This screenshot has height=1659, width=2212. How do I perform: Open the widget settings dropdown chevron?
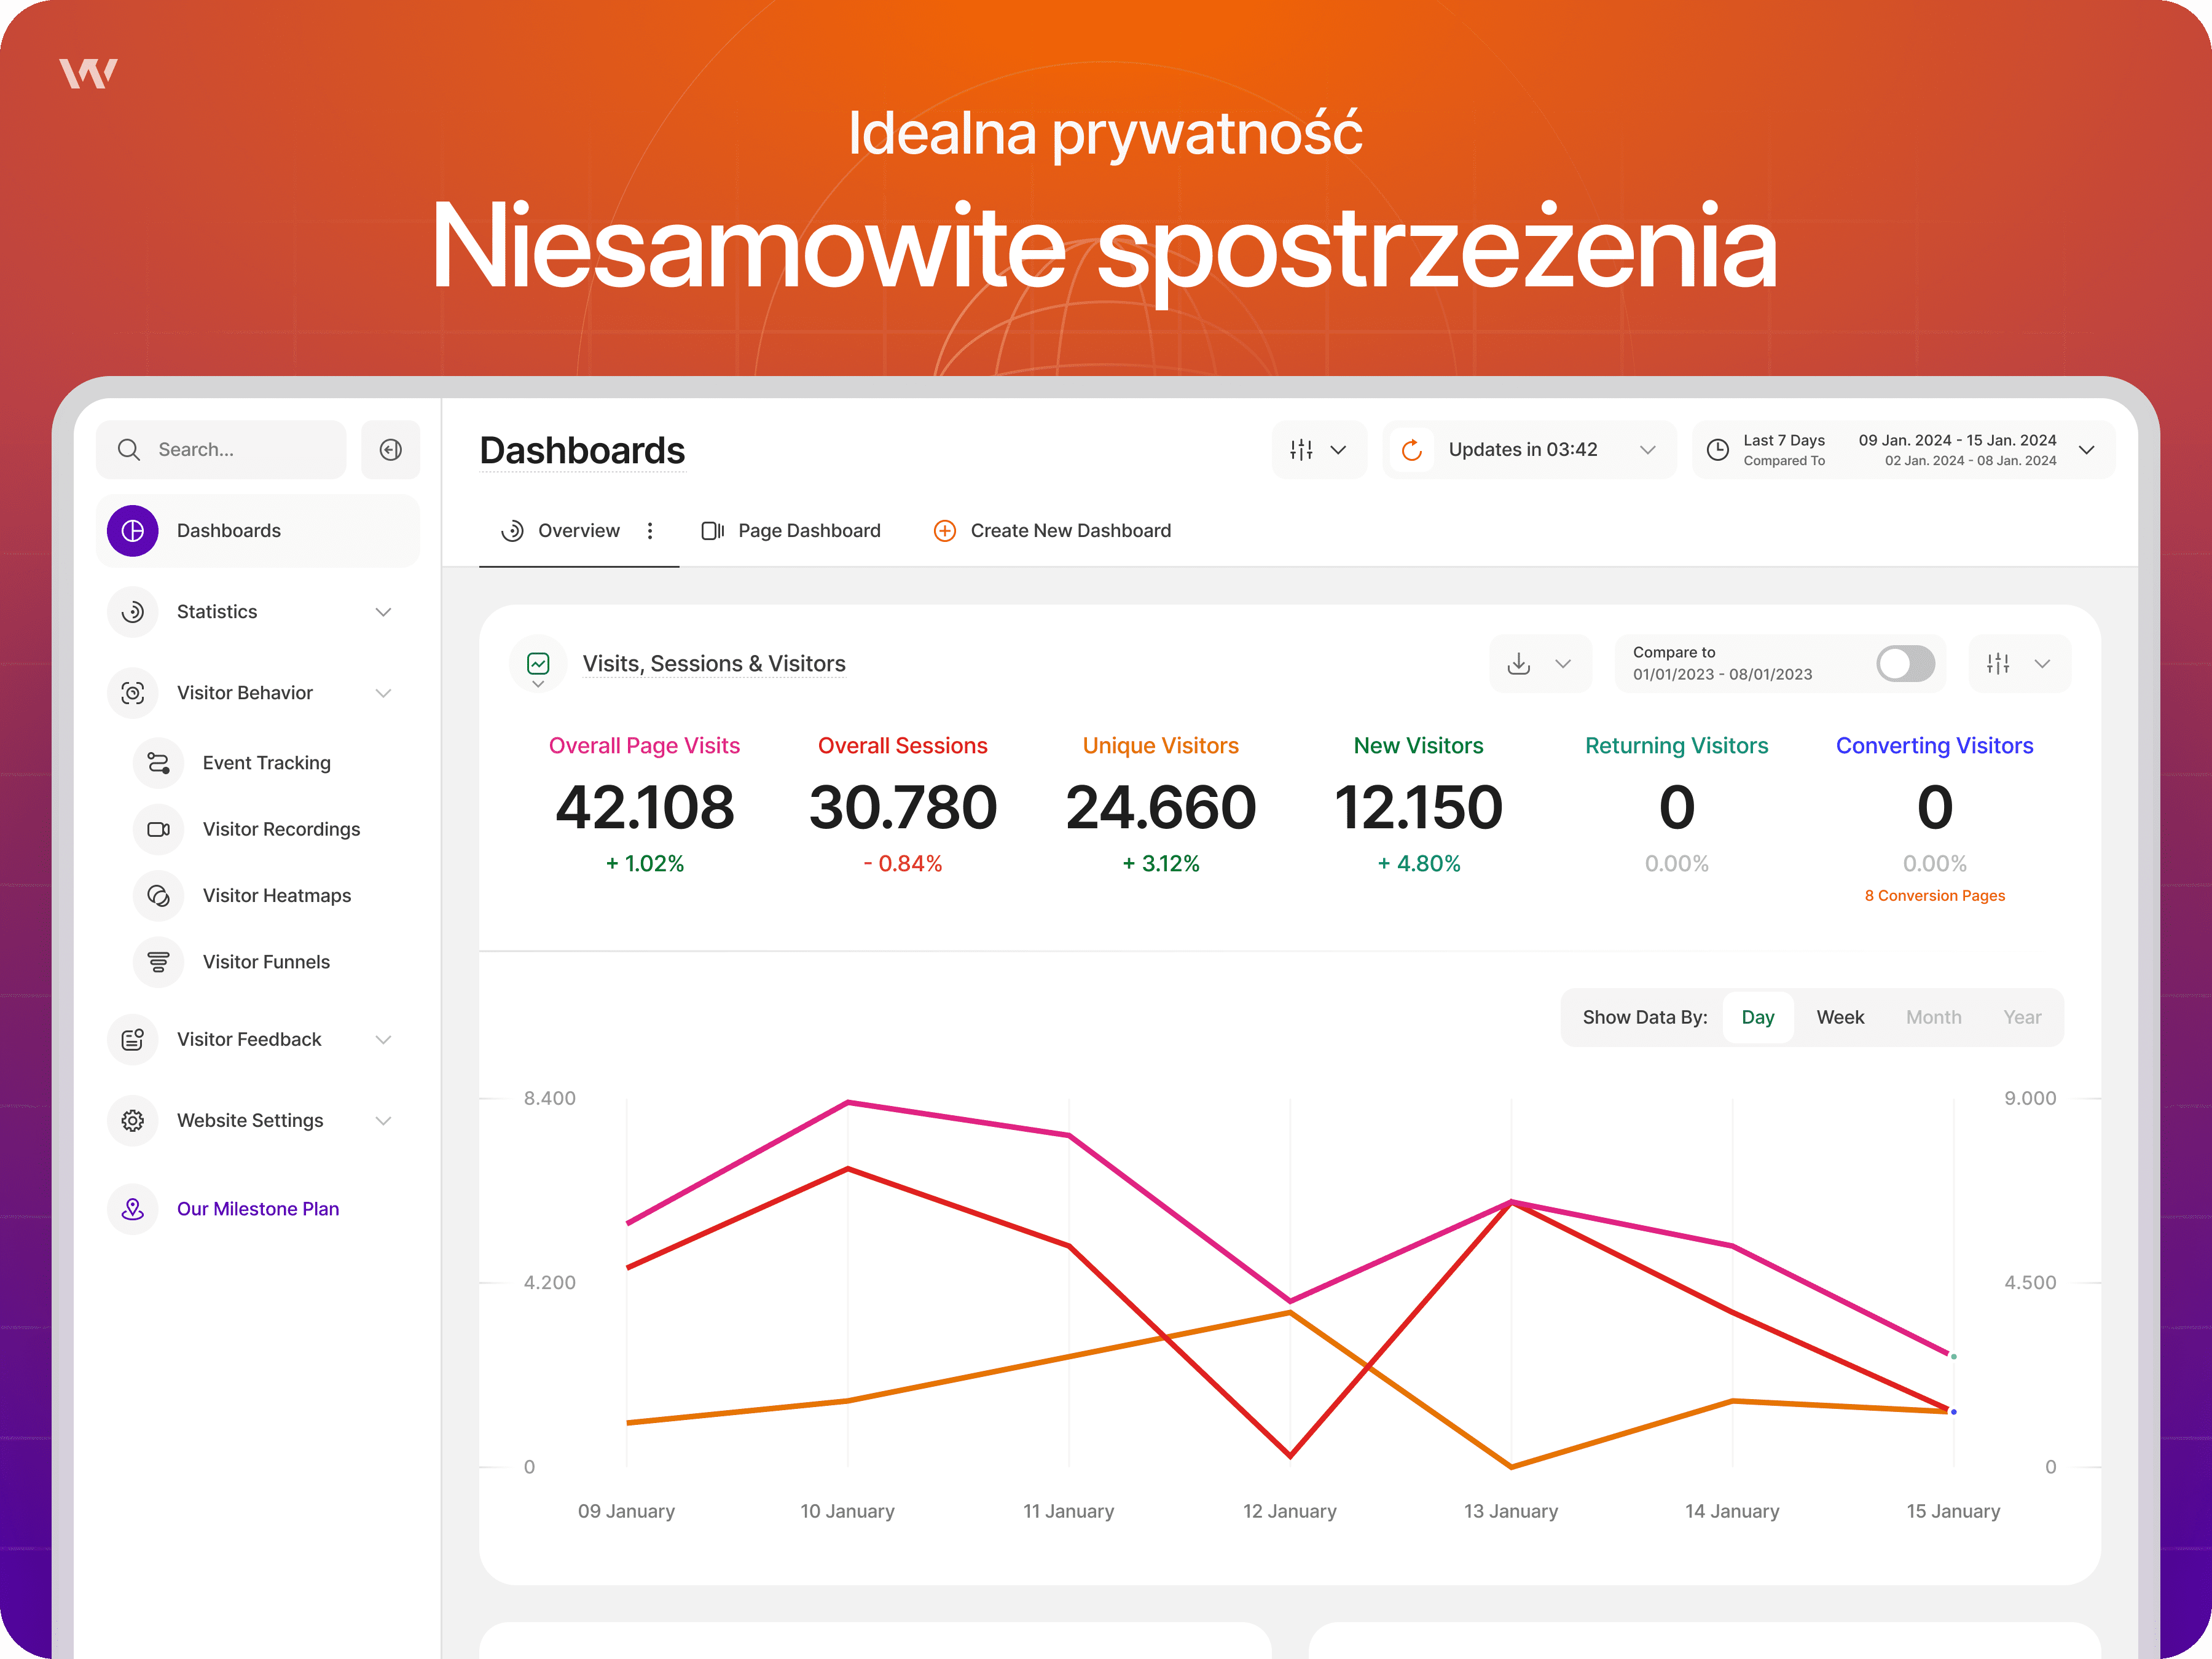point(2042,663)
